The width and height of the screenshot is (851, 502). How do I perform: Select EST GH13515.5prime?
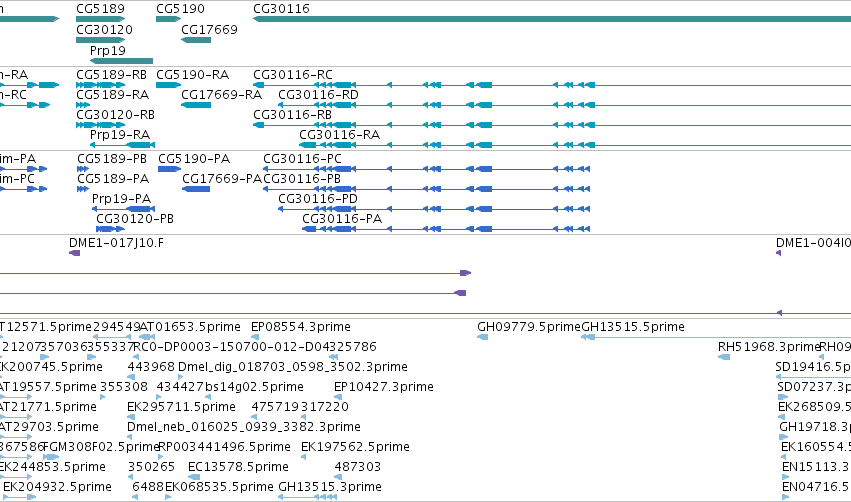[716, 337]
